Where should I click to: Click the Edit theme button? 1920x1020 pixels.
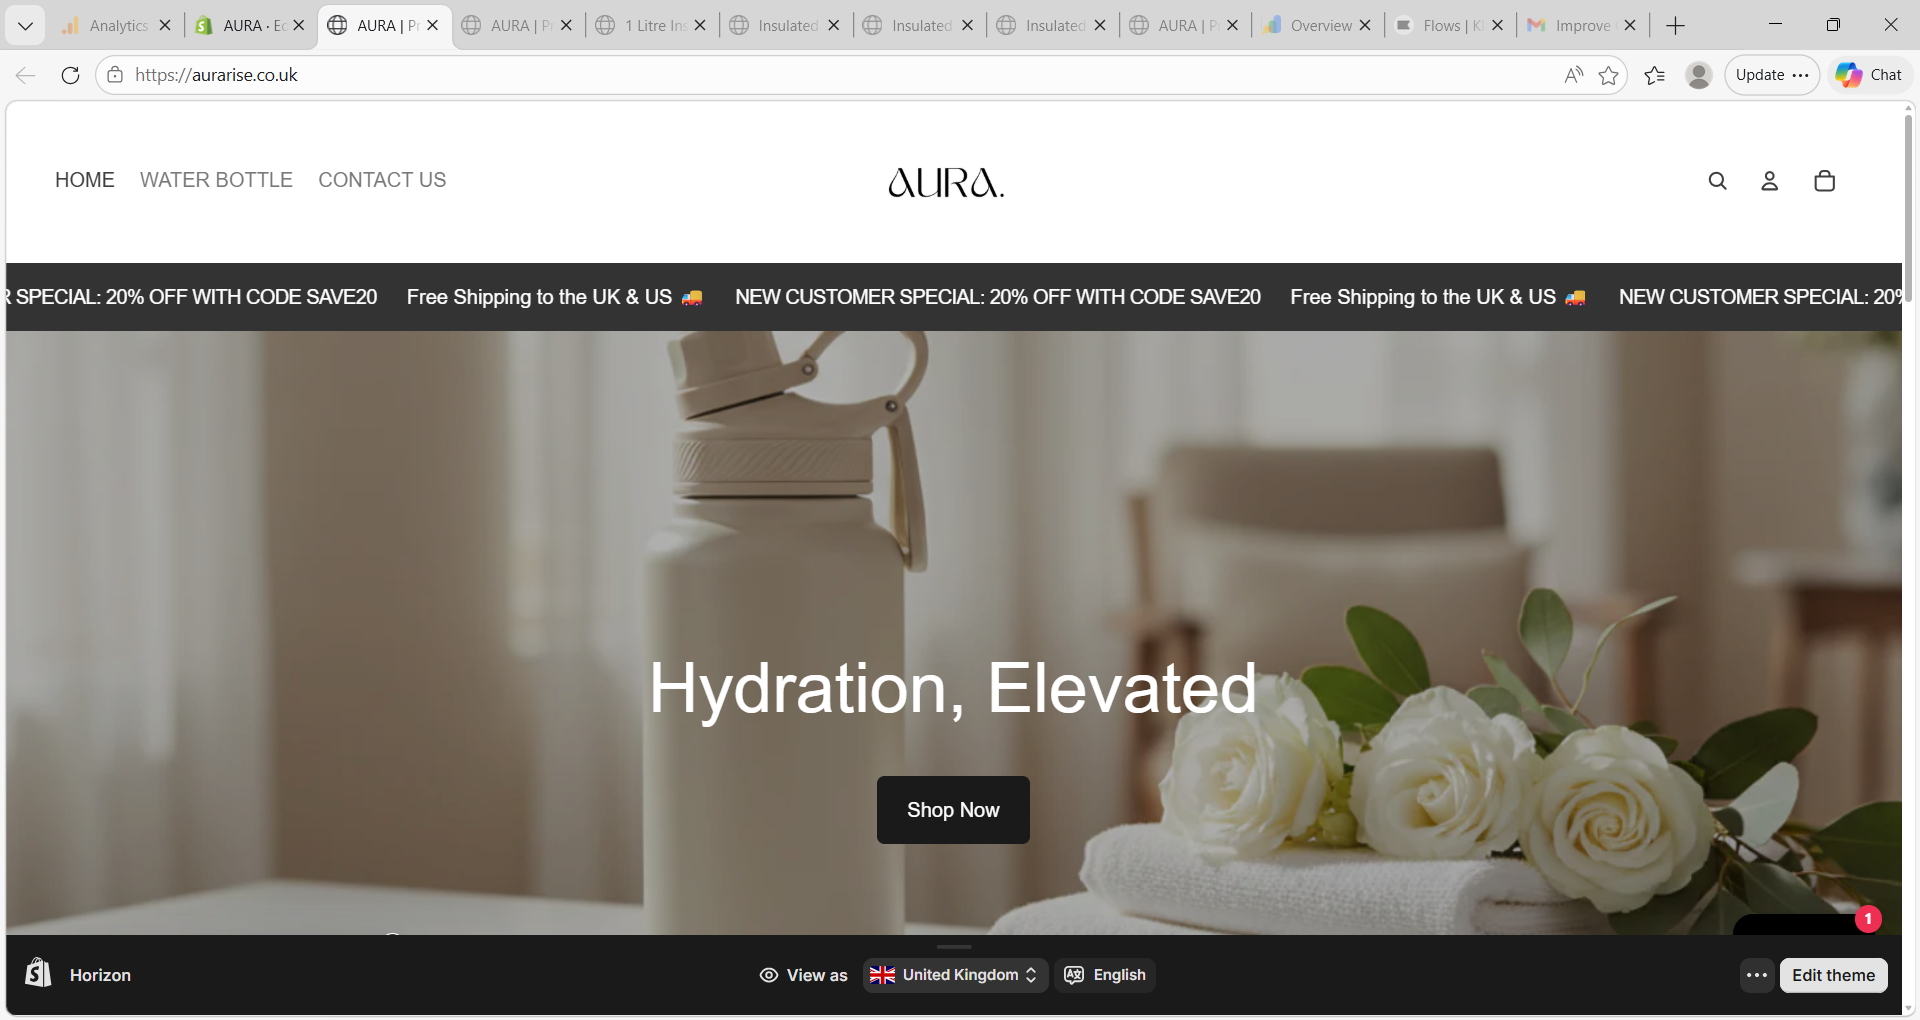pos(1833,975)
